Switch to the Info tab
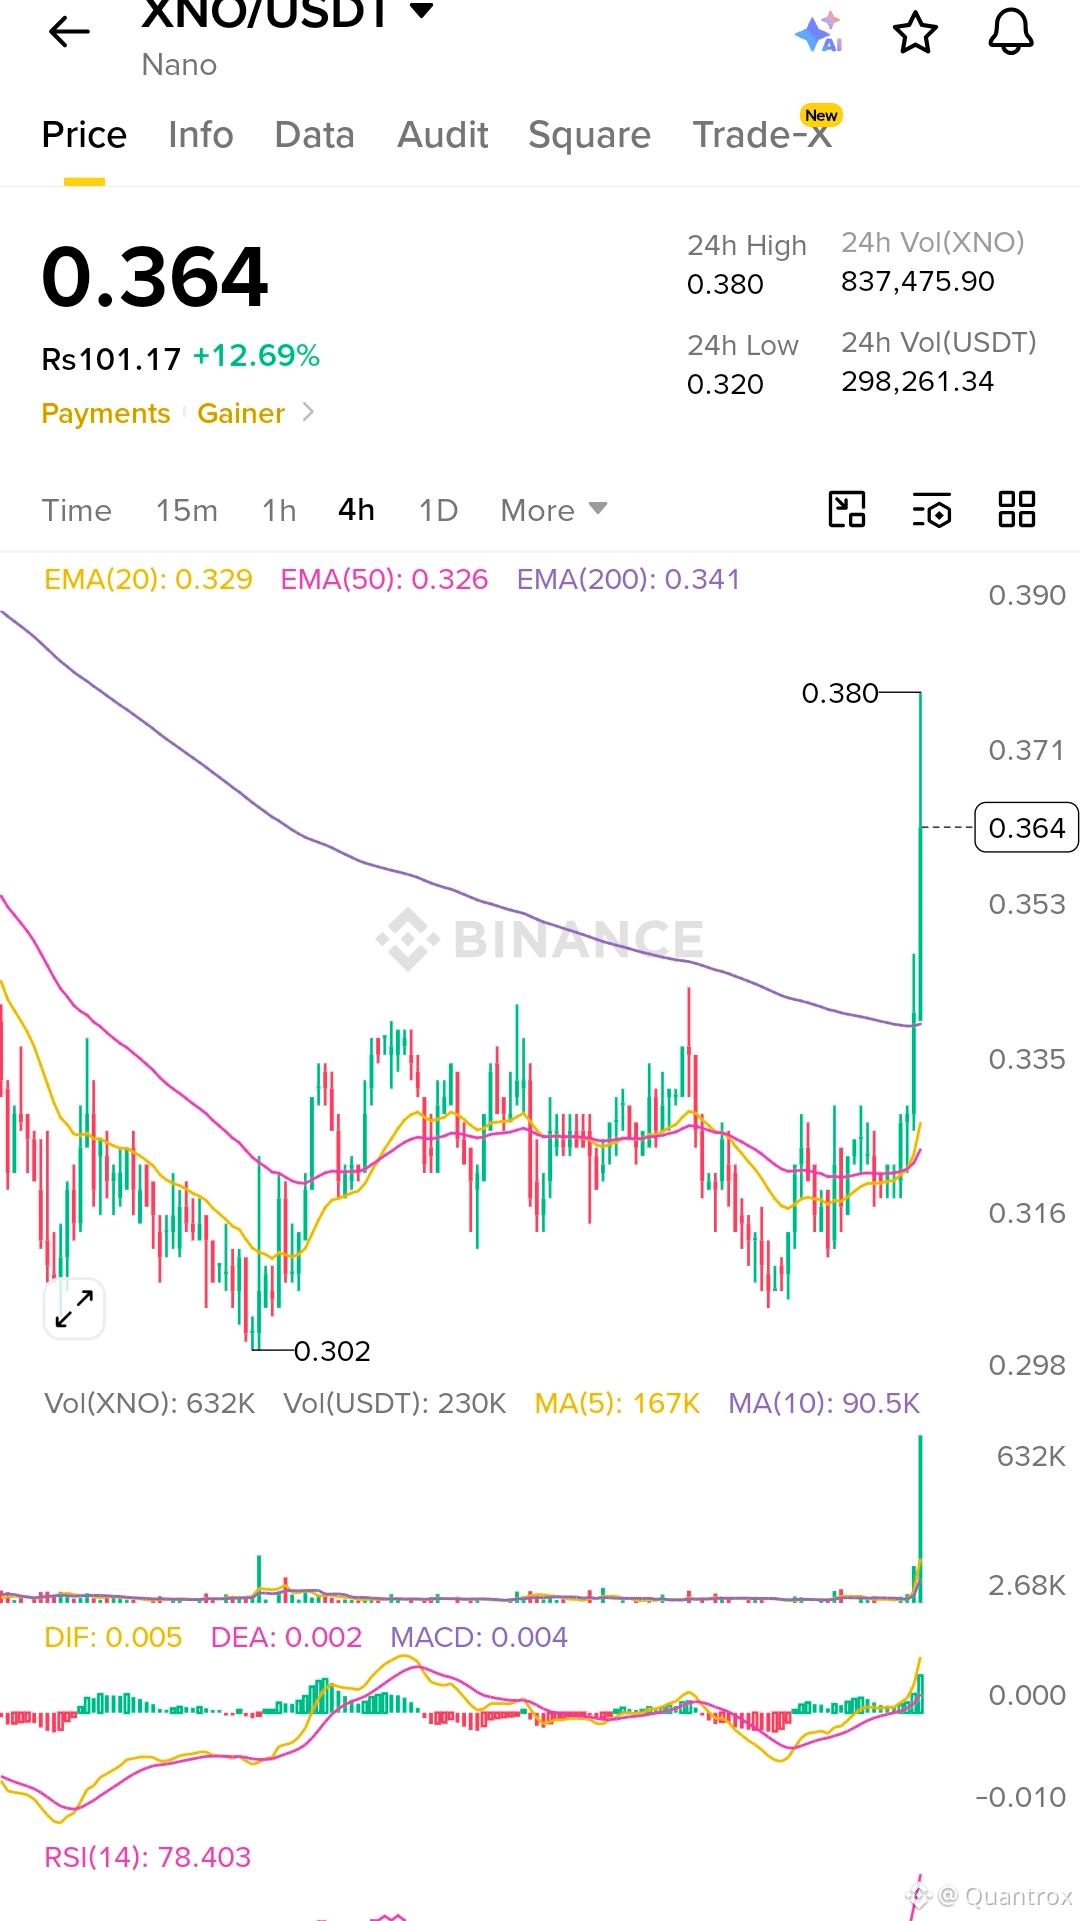The height and width of the screenshot is (1921, 1080). click(201, 135)
